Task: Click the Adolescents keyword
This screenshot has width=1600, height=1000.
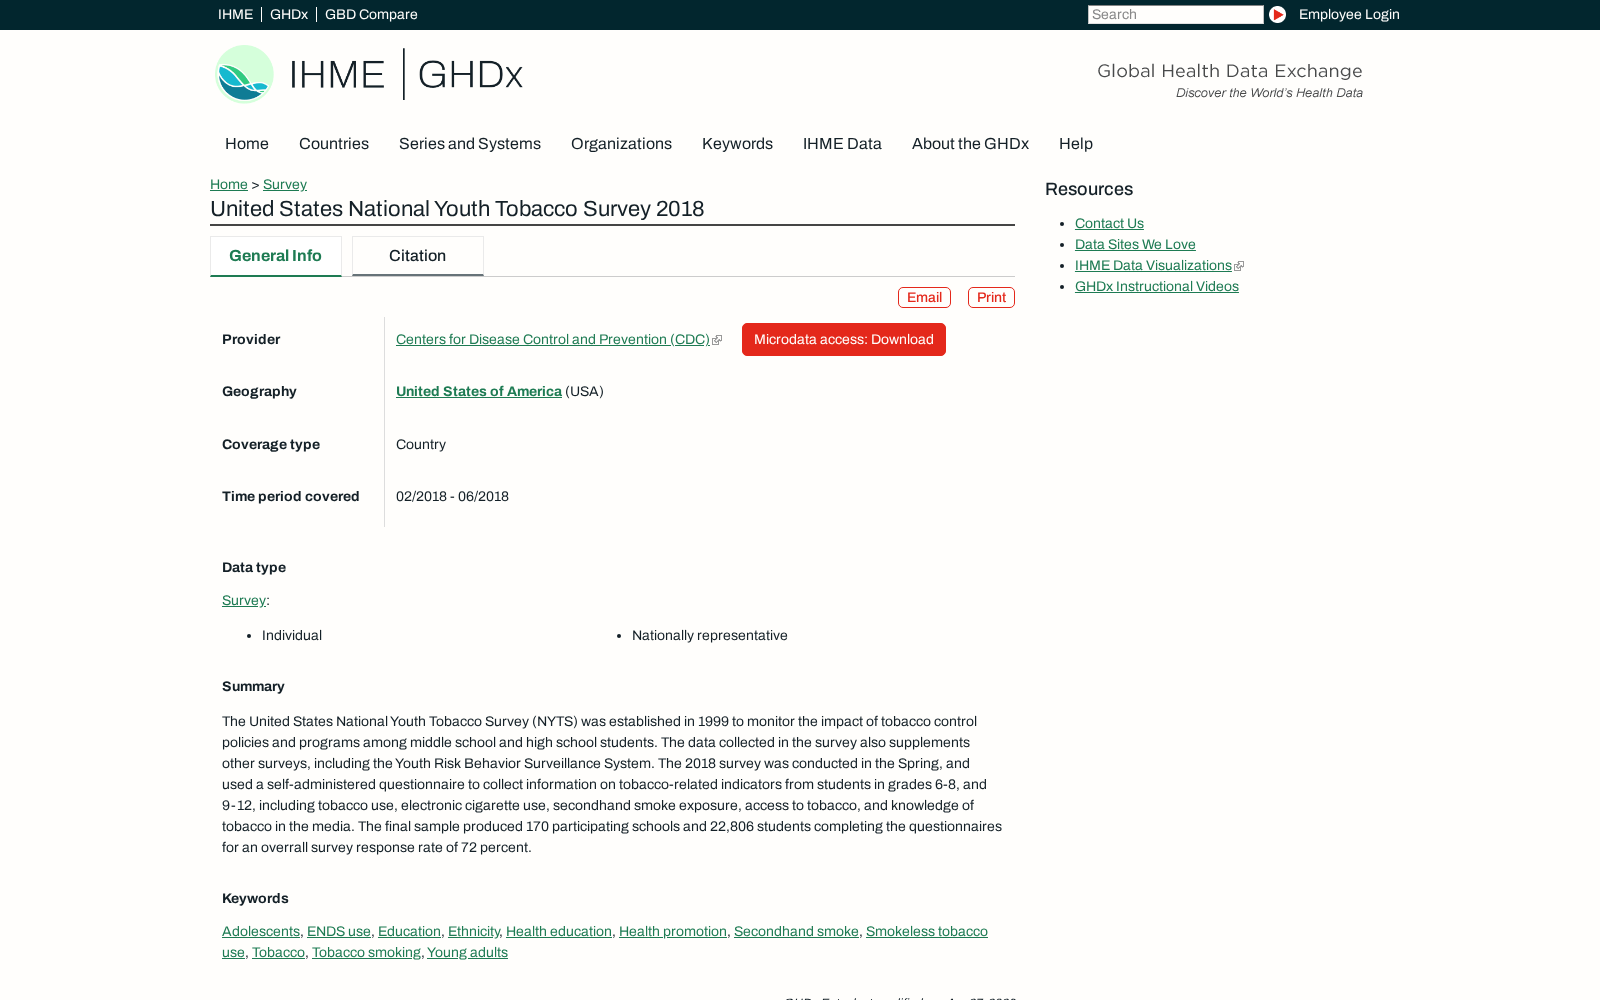Action: click(261, 931)
